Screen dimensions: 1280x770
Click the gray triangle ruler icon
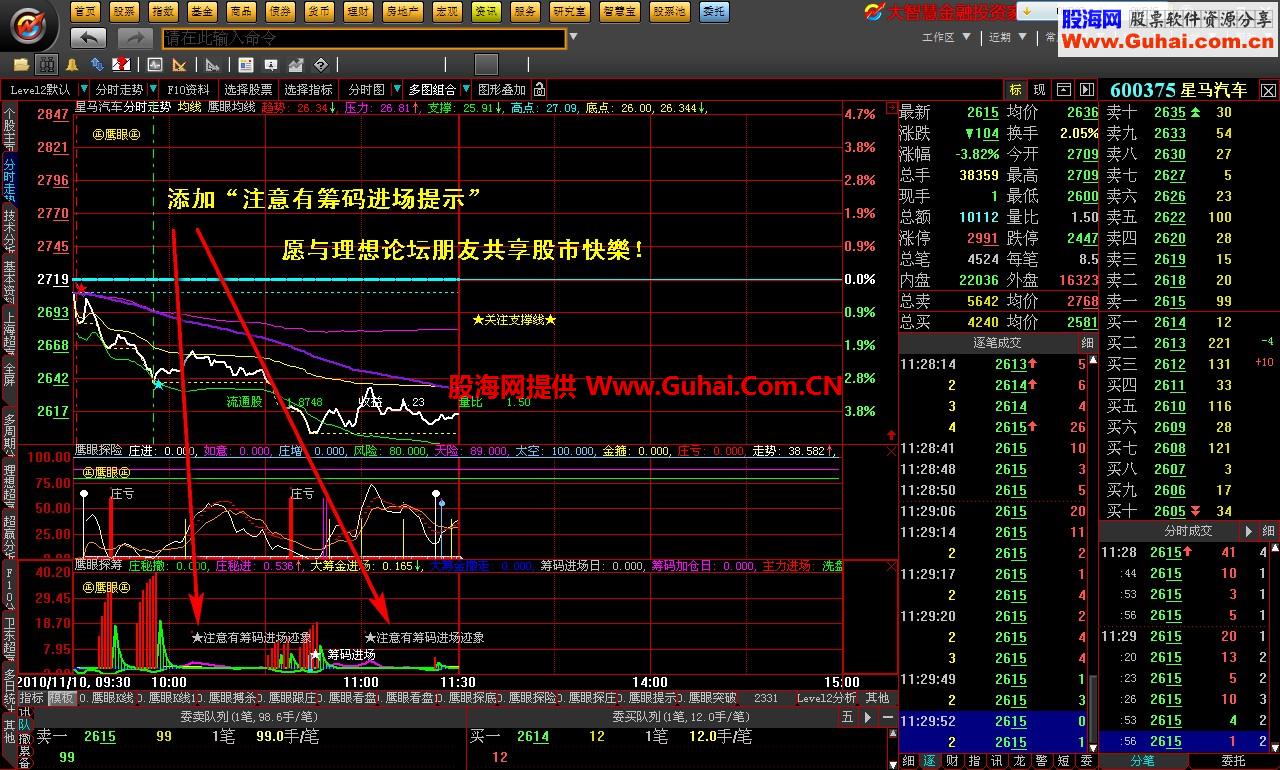tap(213, 65)
